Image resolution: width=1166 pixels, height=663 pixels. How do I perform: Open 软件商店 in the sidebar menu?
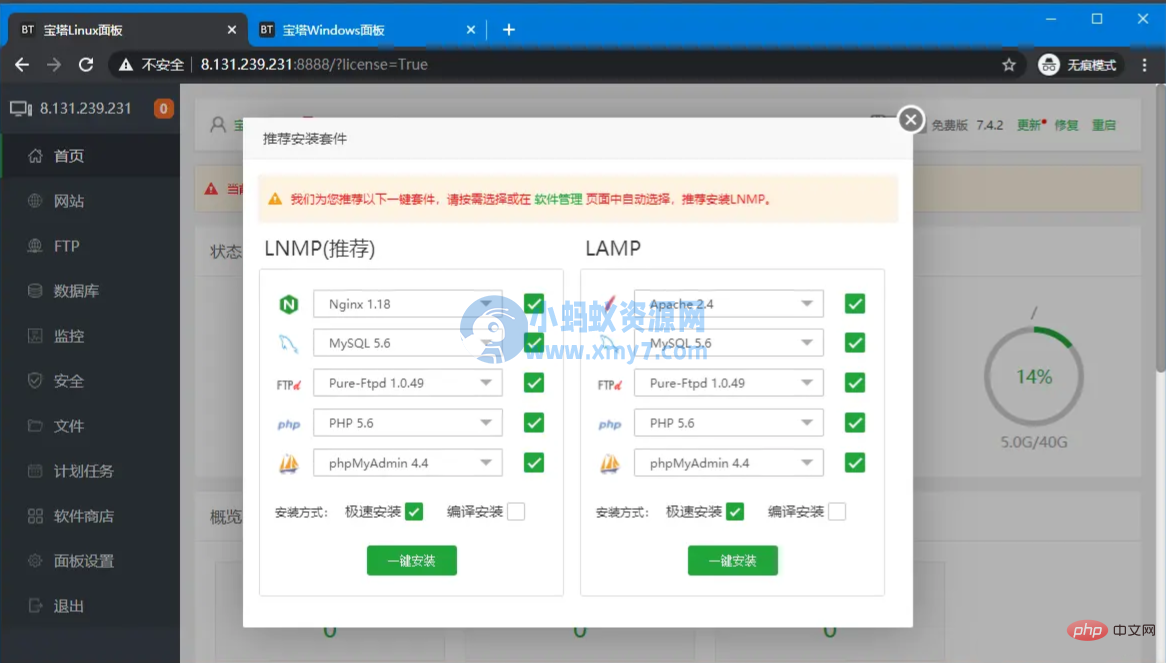point(90,516)
